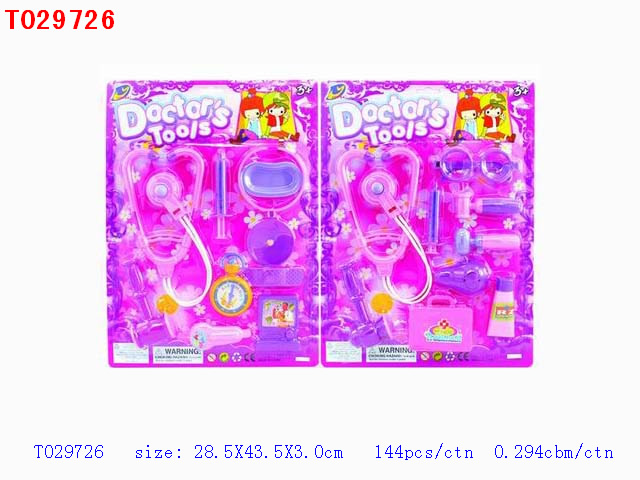The image size is (640, 480).
Task: Click the purple toy glasses
Action: tap(477, 166)
